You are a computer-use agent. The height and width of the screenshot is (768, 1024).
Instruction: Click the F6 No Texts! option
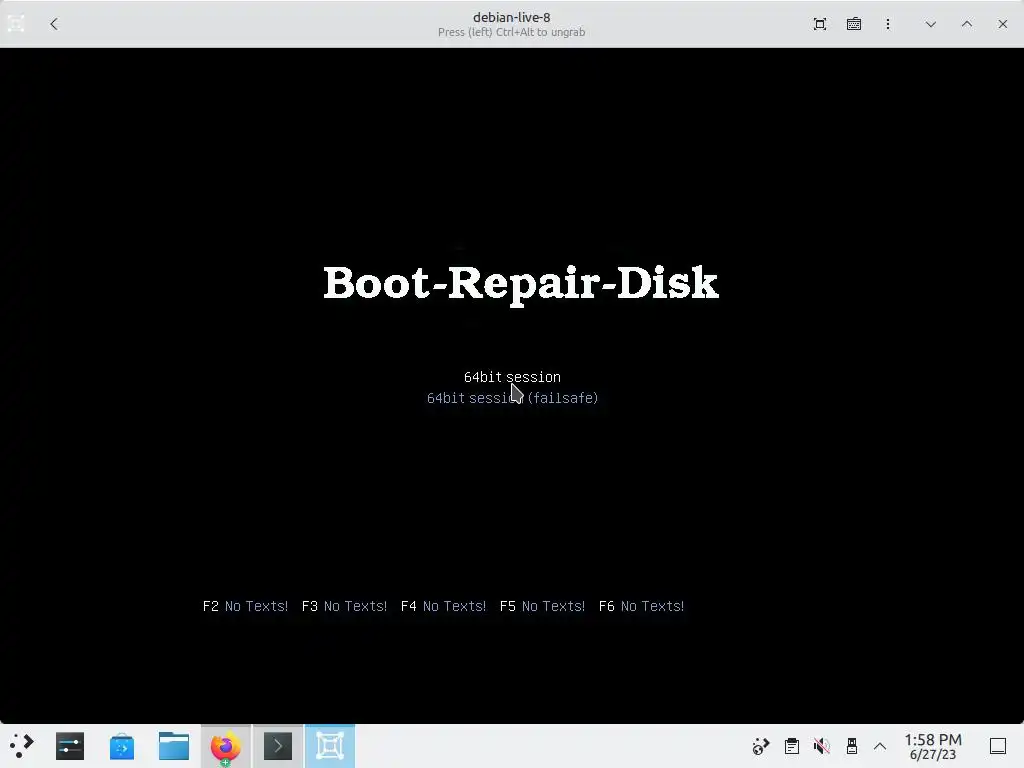[641, 606]
